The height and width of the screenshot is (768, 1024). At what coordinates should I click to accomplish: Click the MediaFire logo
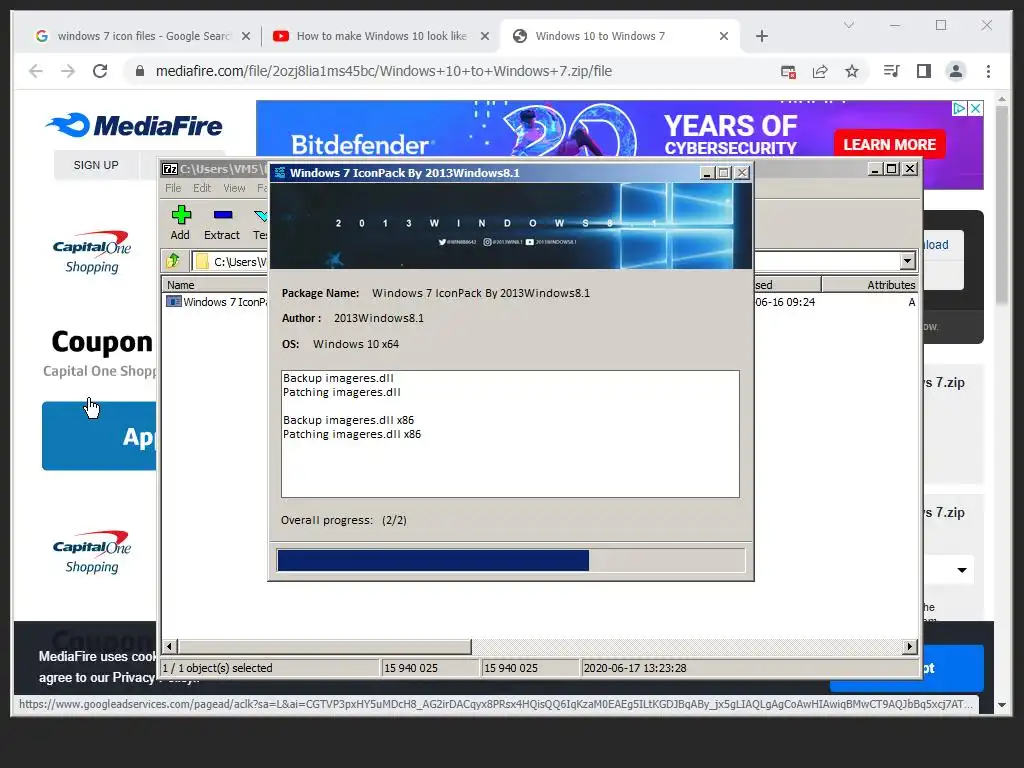coord(134,125)
